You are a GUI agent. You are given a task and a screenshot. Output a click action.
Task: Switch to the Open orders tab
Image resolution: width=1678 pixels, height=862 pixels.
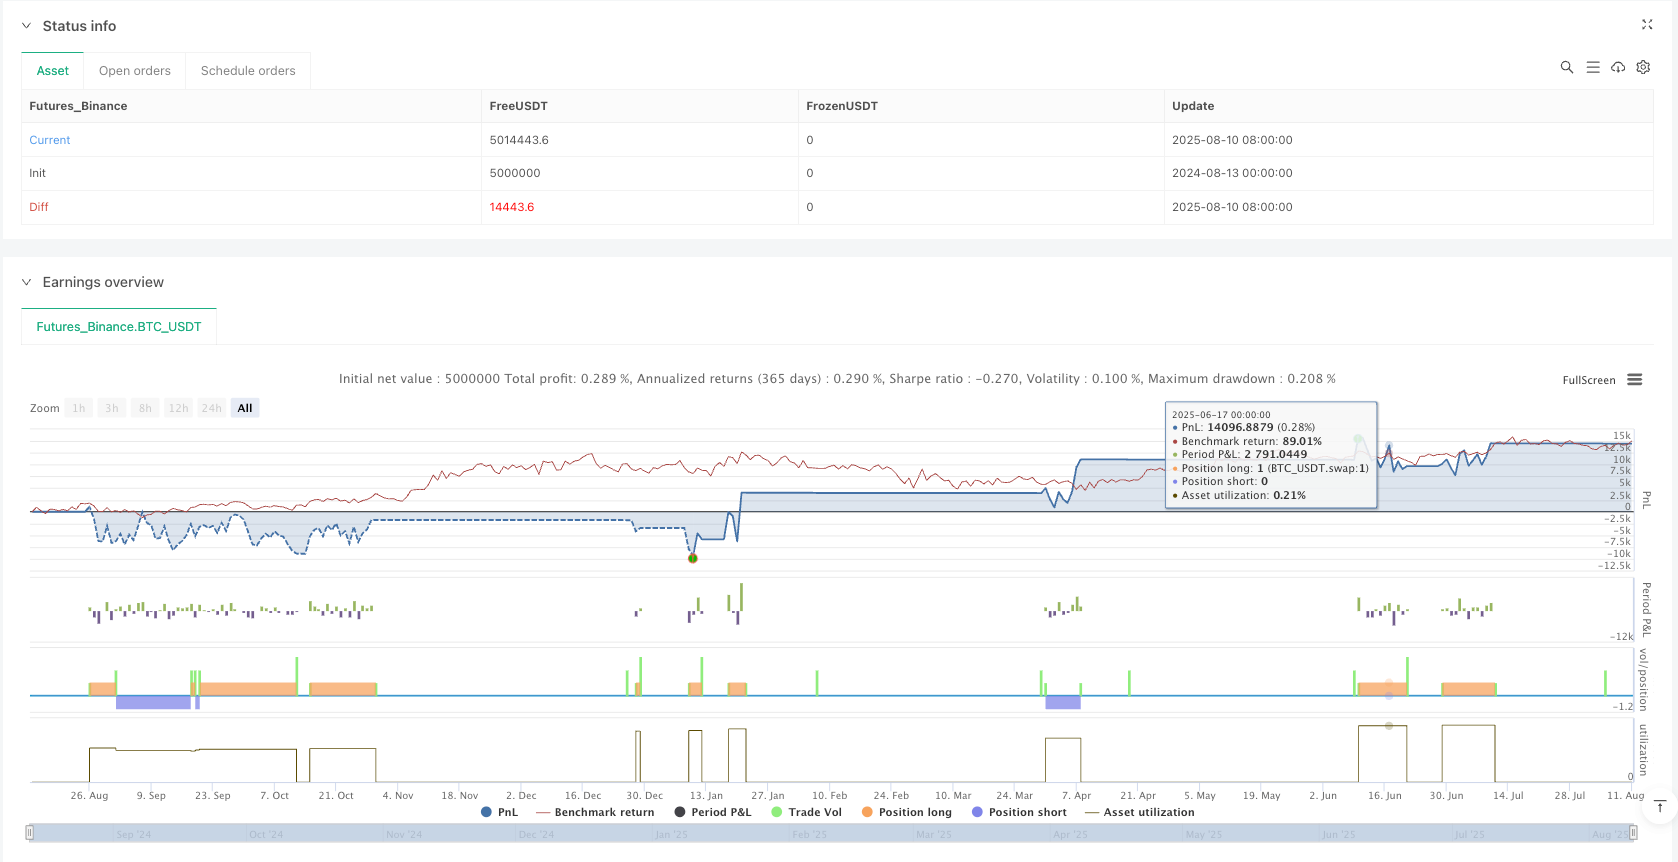pyautogui.click(x=134, y=71)
